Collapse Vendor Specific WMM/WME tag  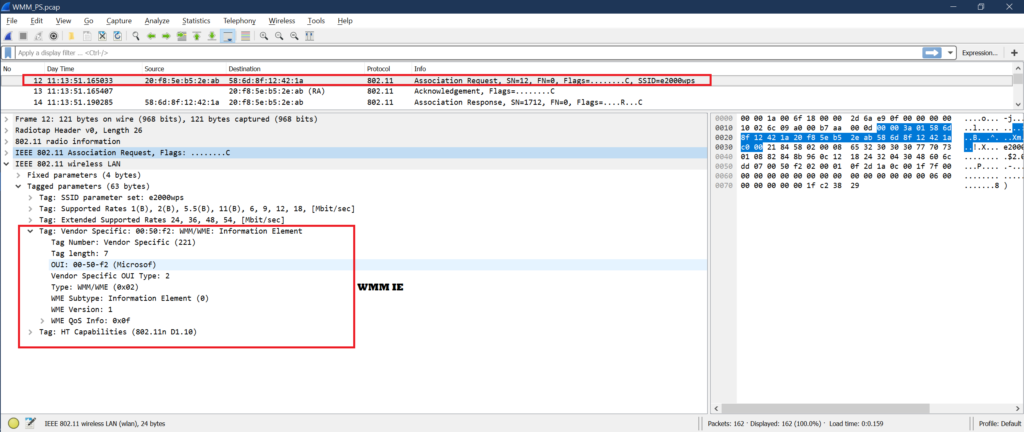tap(31, 231)
